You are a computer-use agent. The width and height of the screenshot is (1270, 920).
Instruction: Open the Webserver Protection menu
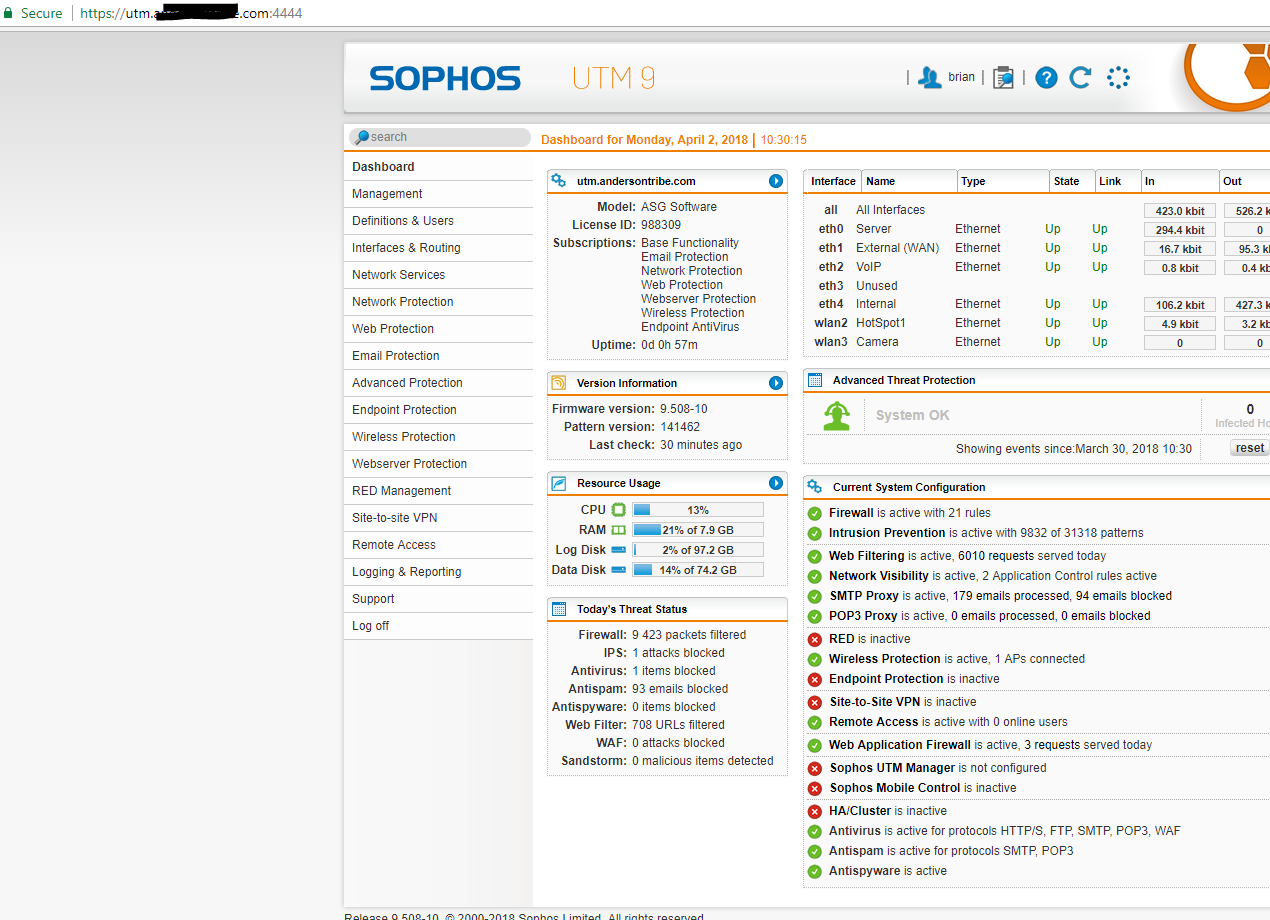coord(438,464)
